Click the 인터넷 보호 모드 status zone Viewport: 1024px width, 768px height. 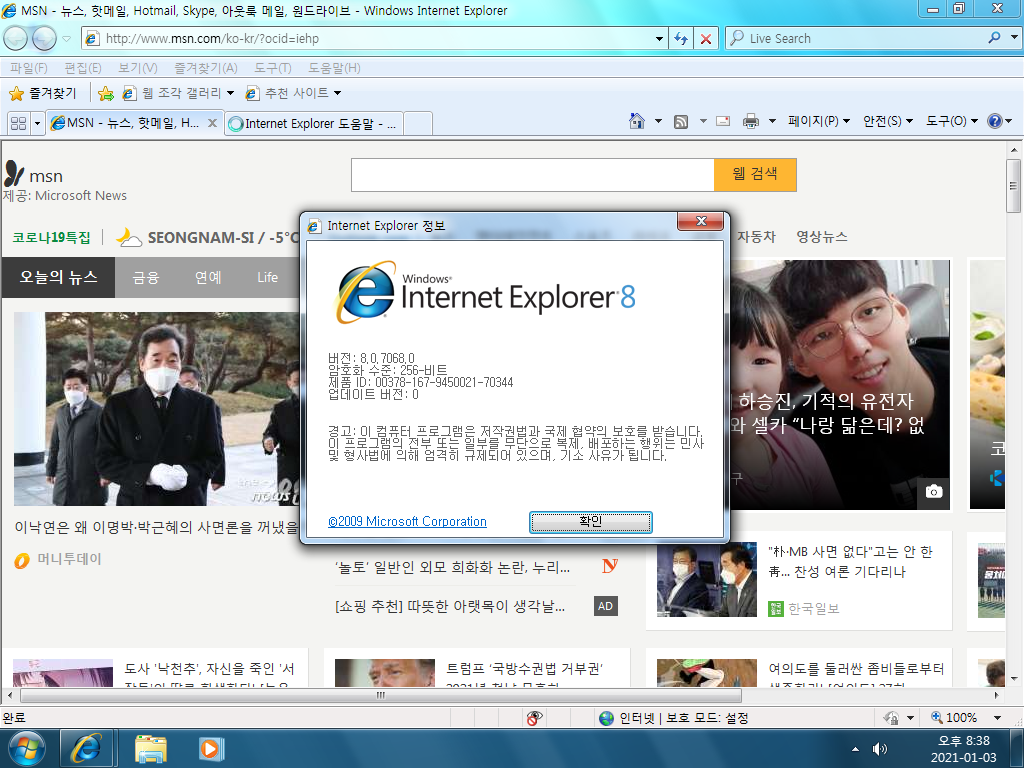click(x=673, y=718)
